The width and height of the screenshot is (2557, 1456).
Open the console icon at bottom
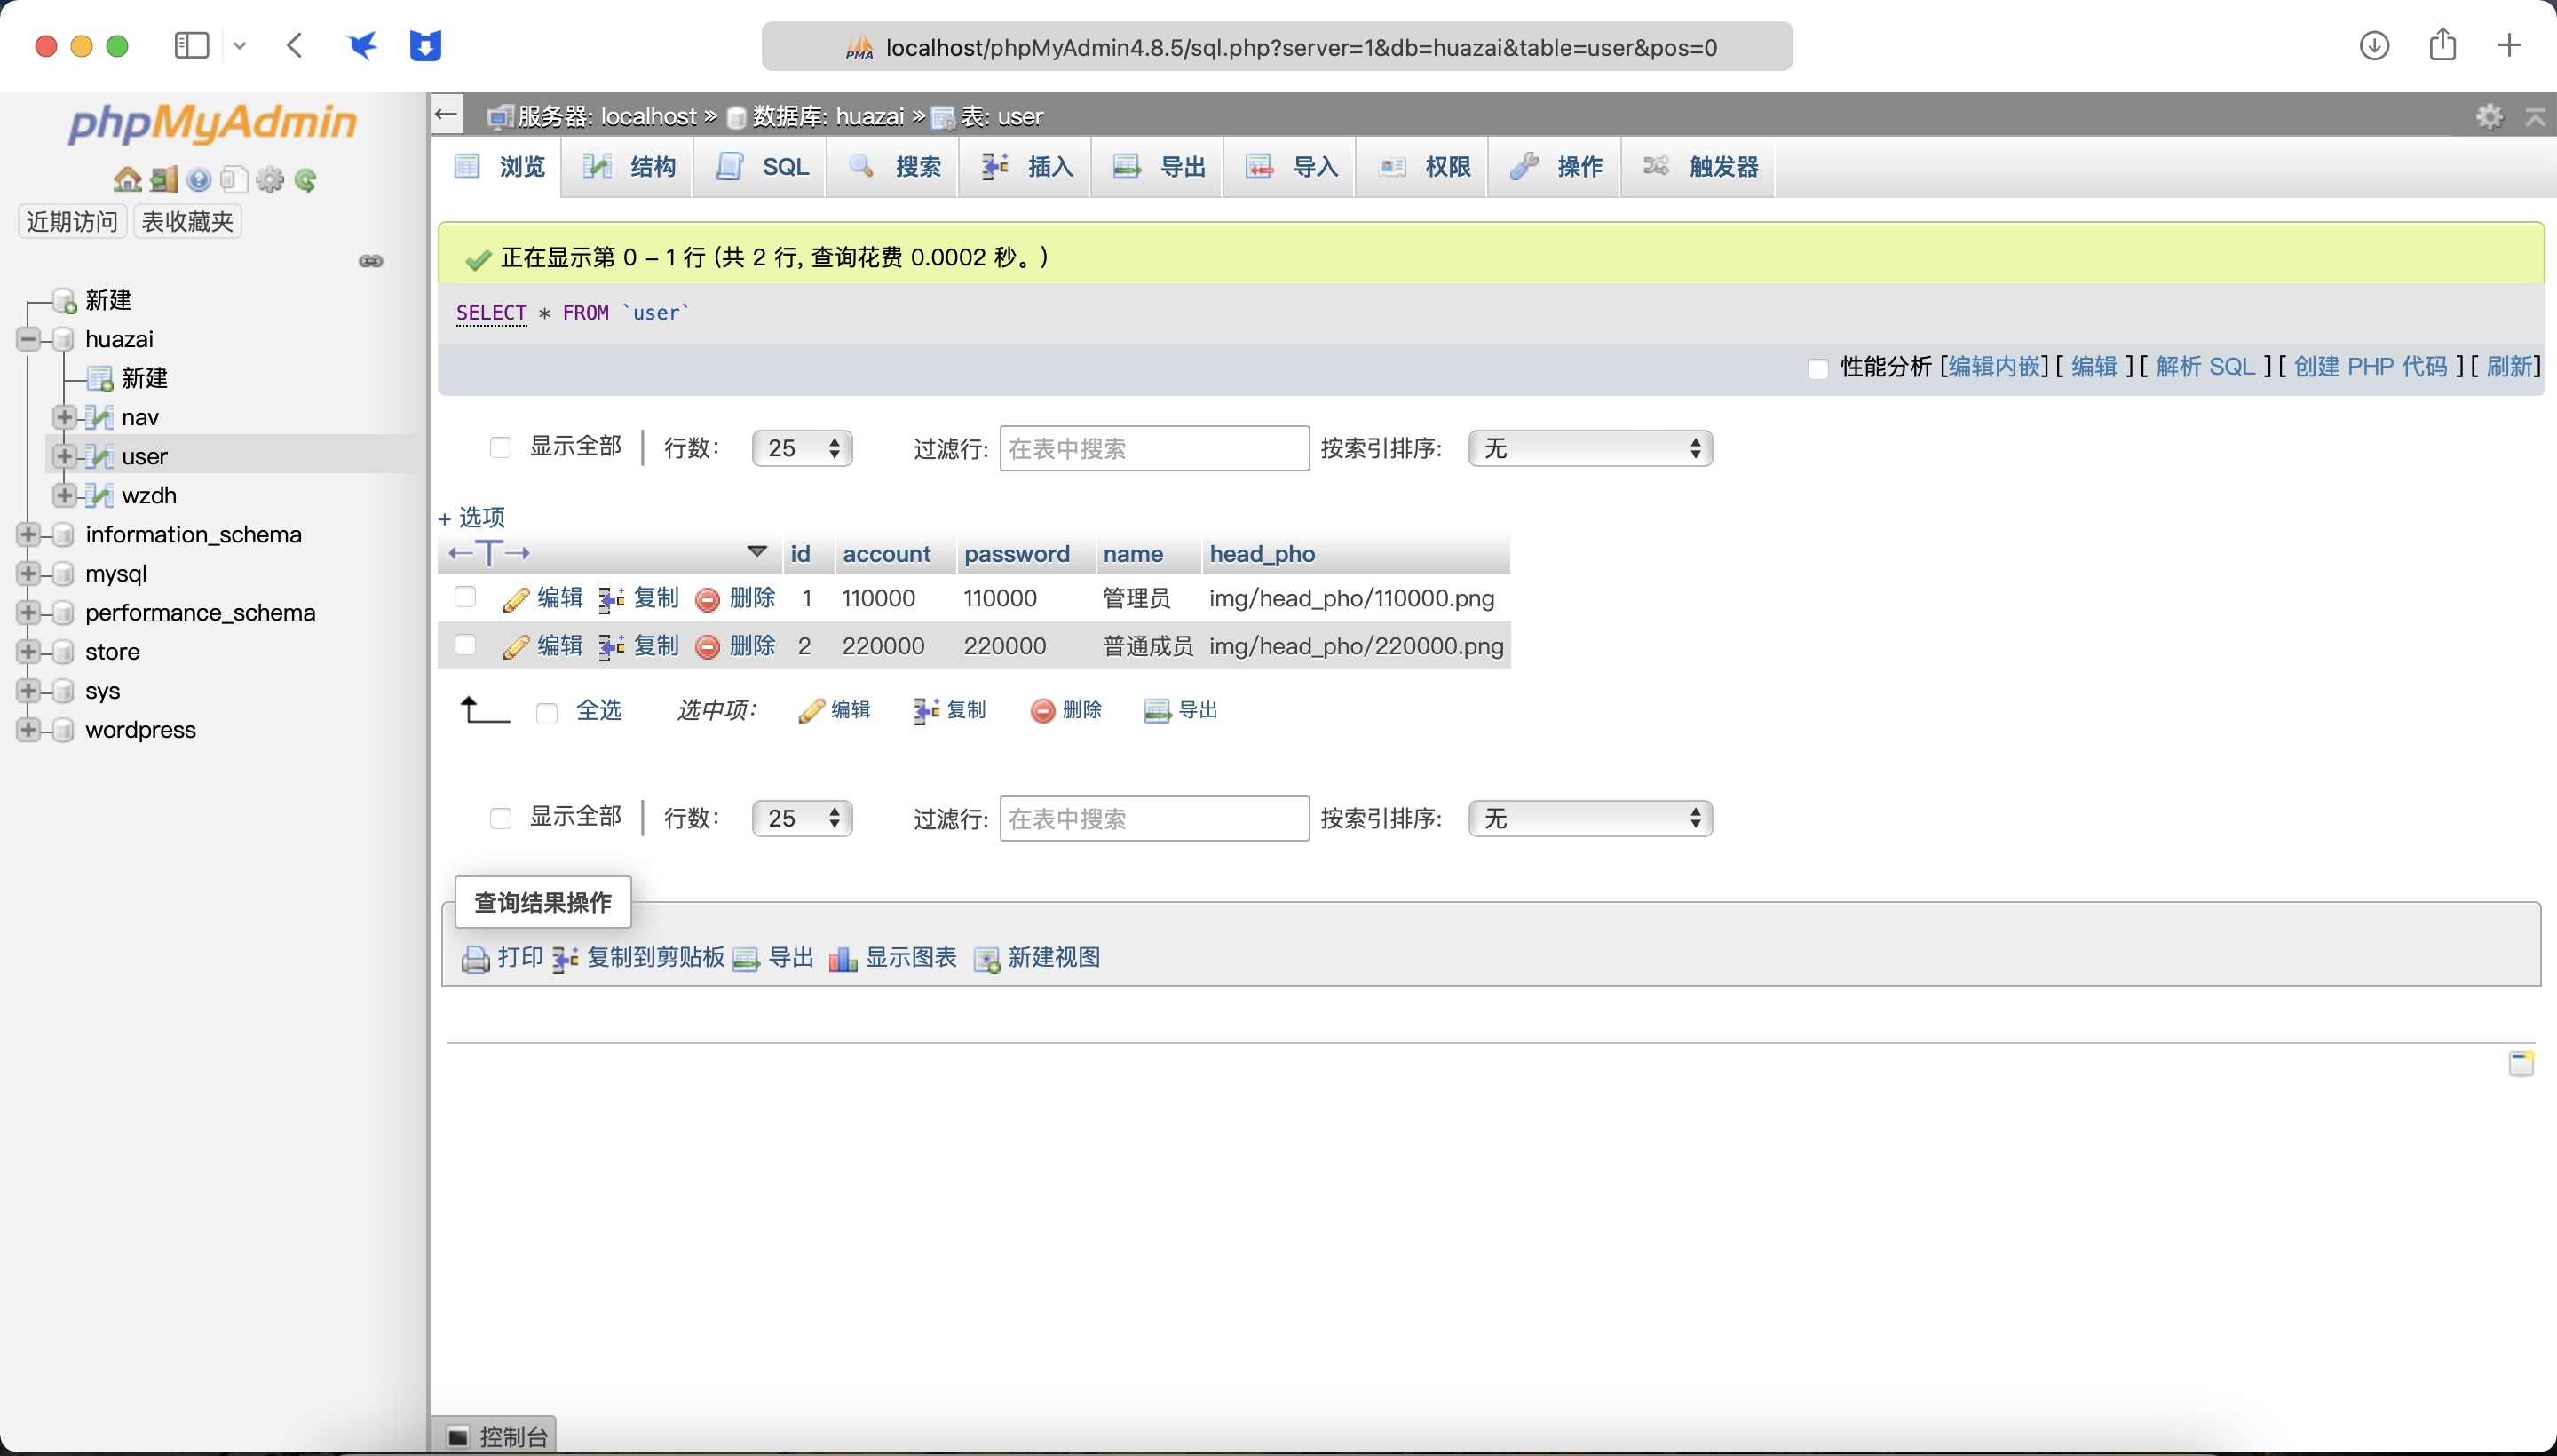click(x=459, y=1436)
